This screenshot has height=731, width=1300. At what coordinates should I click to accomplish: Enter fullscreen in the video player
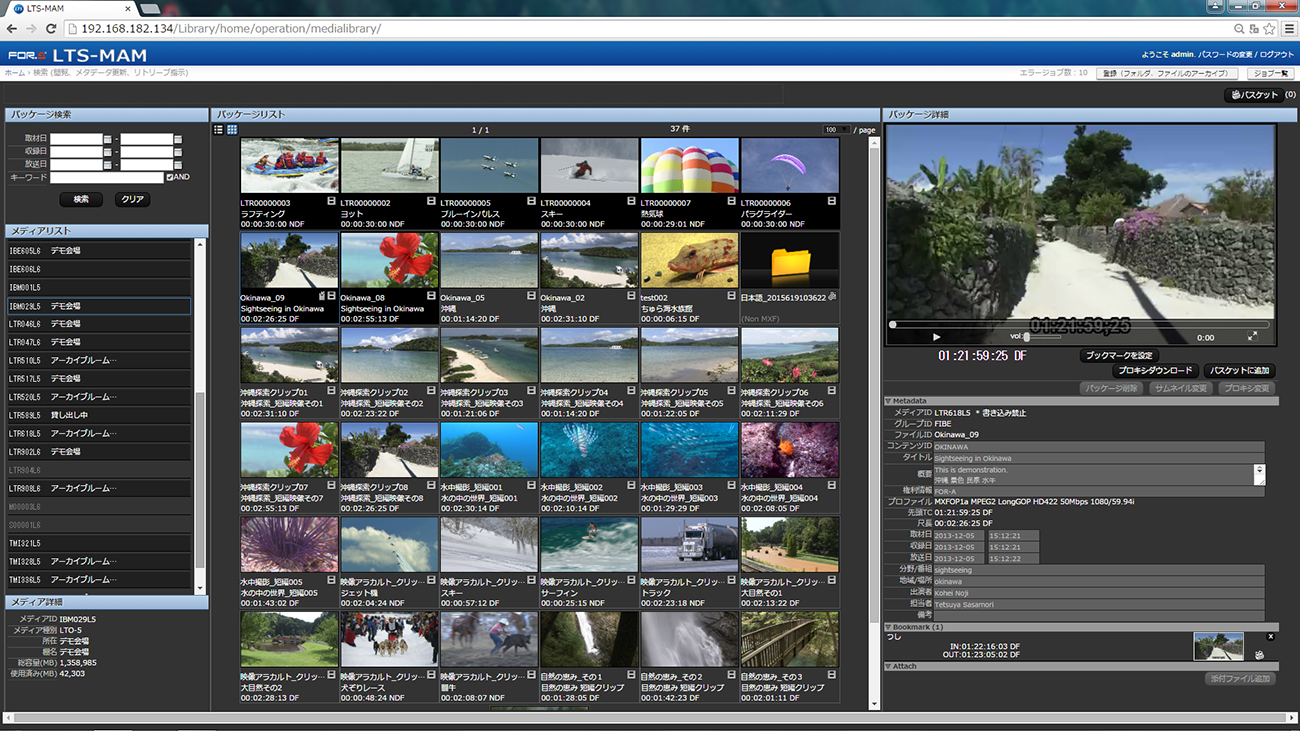pyautogui.click(x=1252, y=337)
